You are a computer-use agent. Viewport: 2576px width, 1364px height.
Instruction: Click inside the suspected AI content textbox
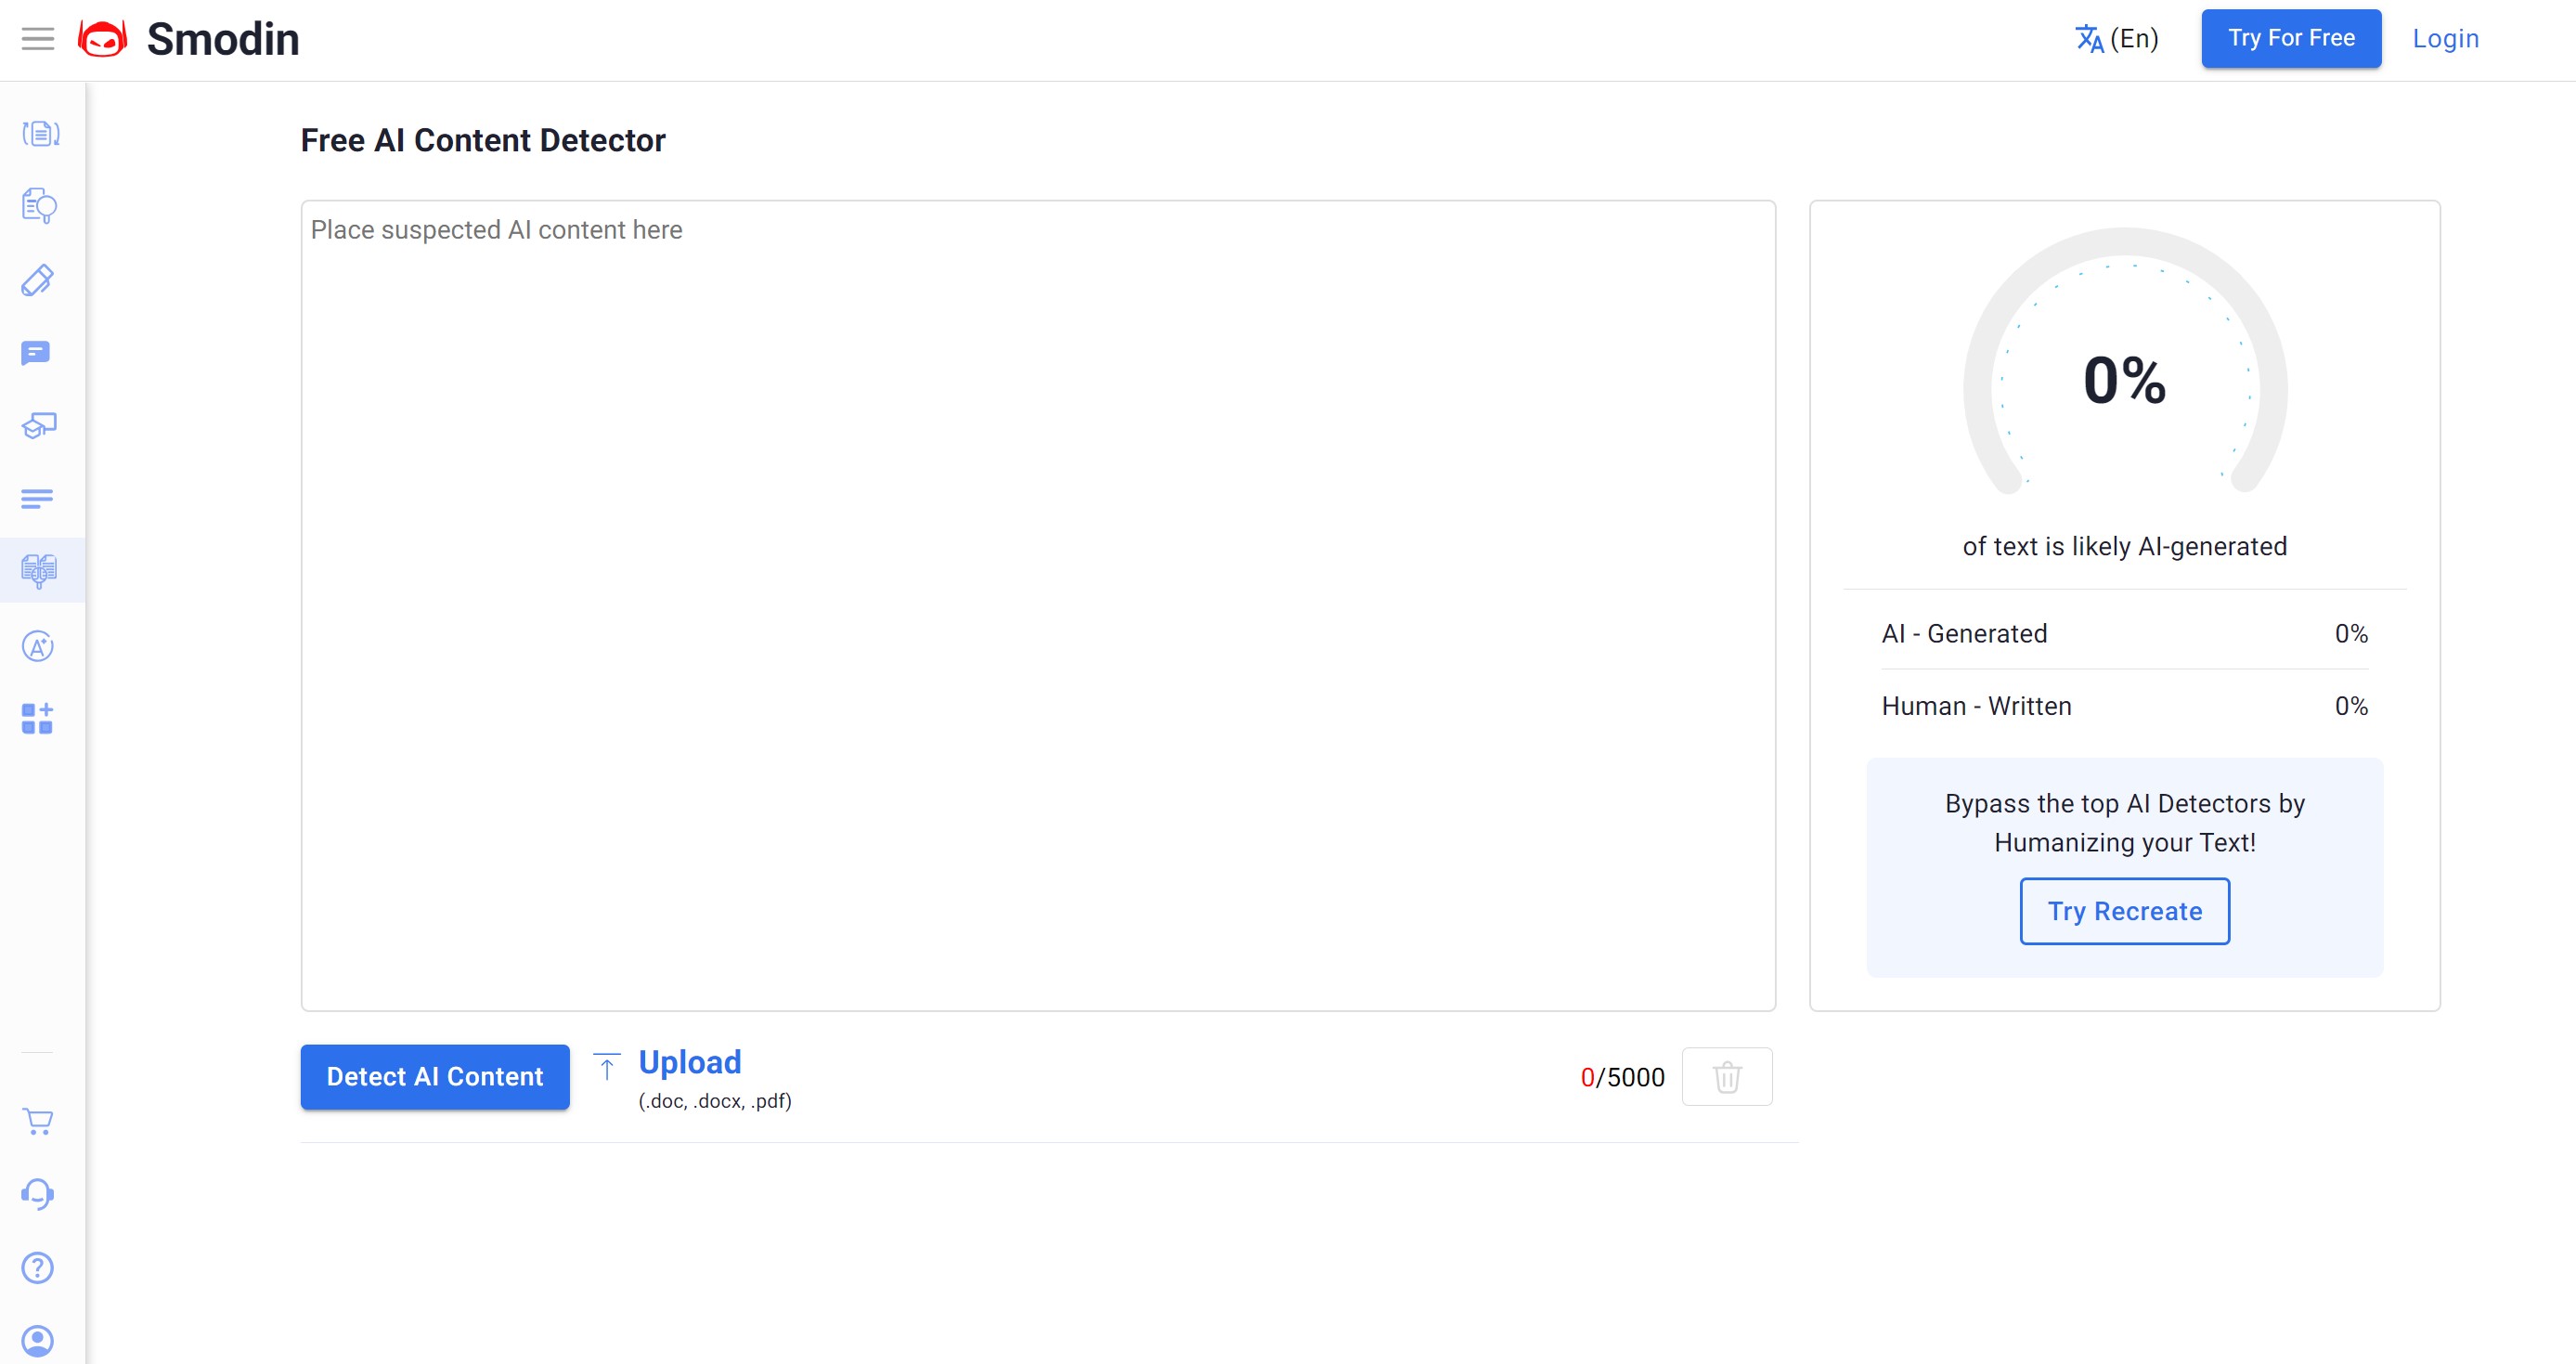coord(1037,605)
